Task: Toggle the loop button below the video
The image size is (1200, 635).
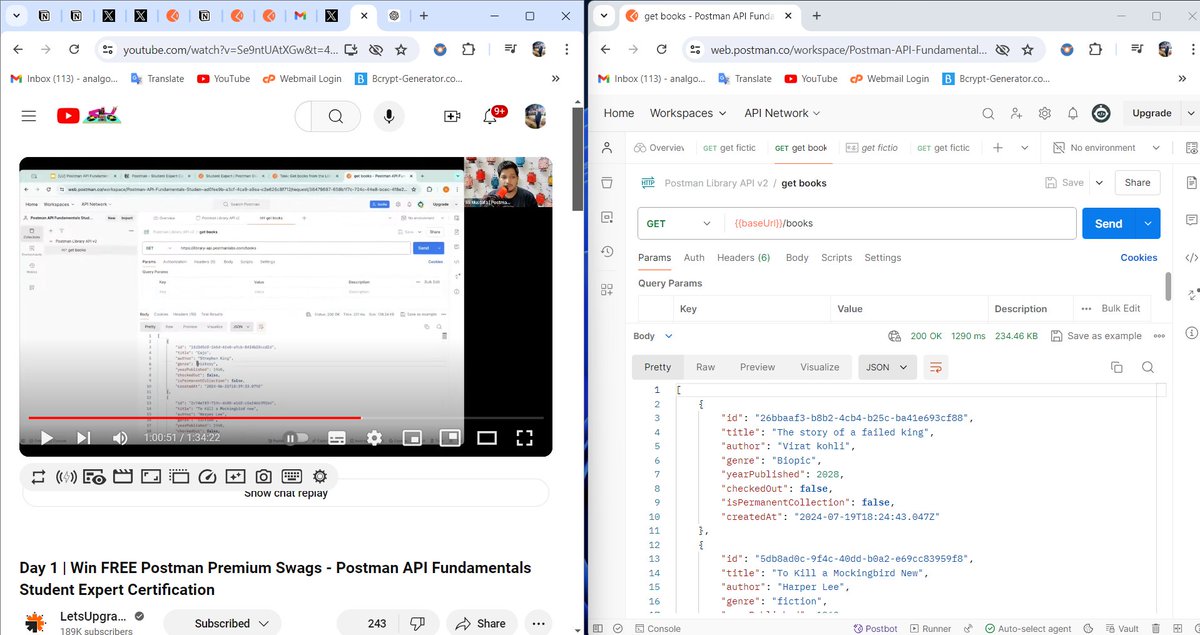Action: (x=38, y=477)
